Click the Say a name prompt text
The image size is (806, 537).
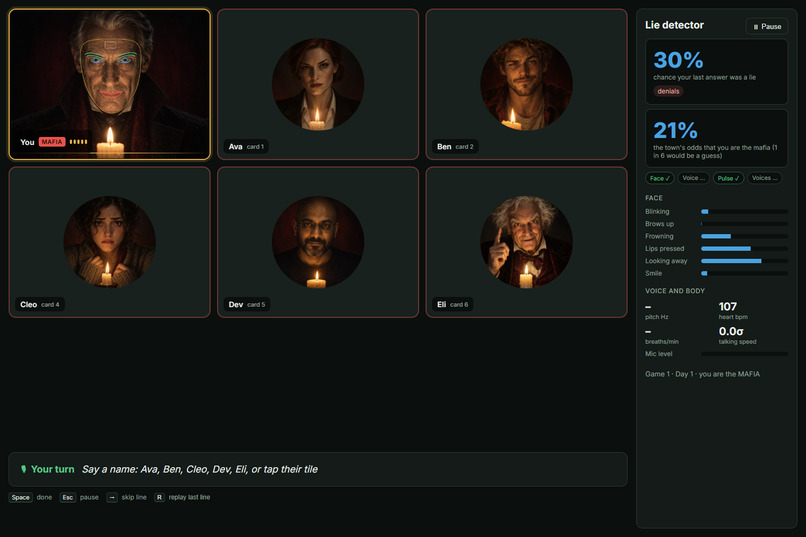pyautogui.click(x=200, y=469)
